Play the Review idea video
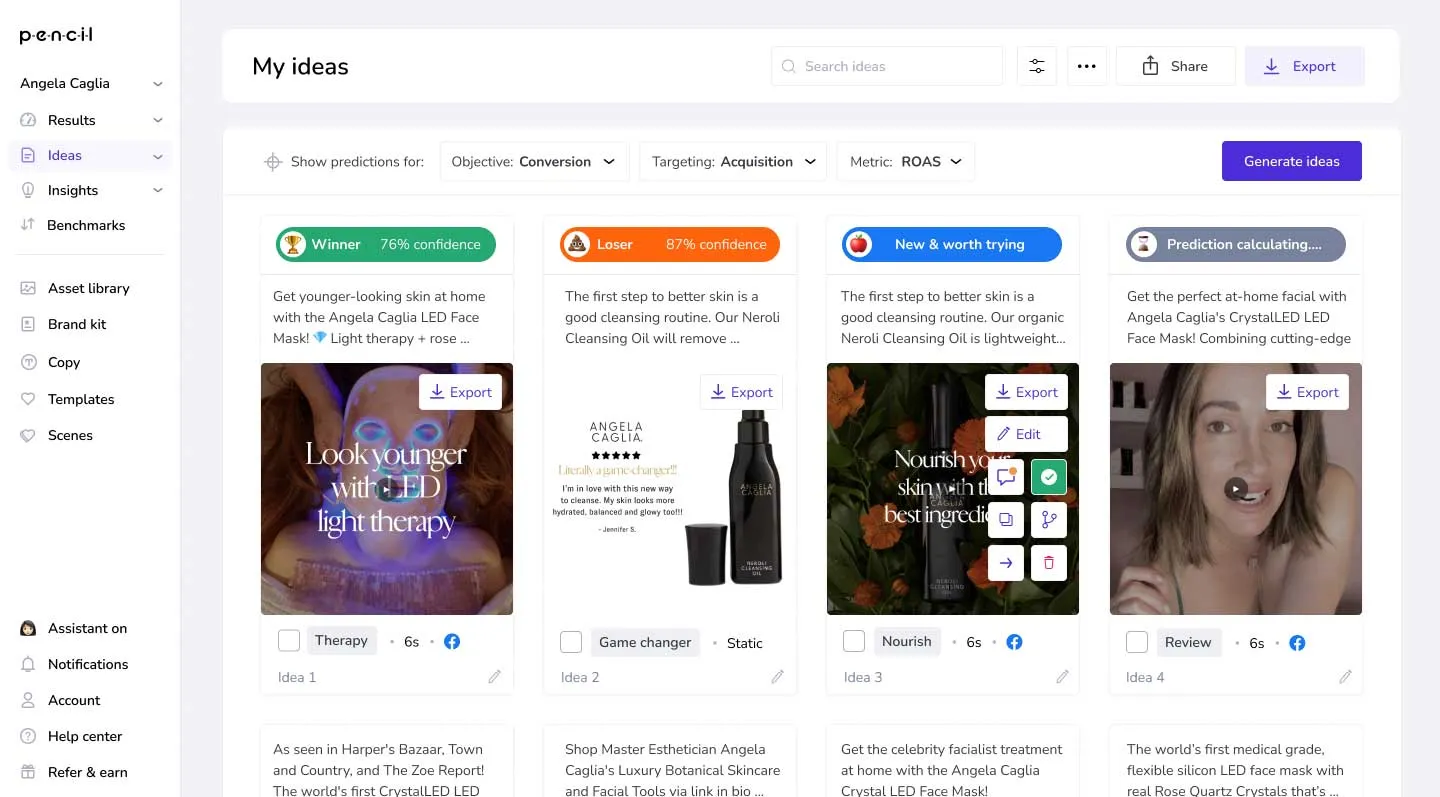 coord(1236,489)
